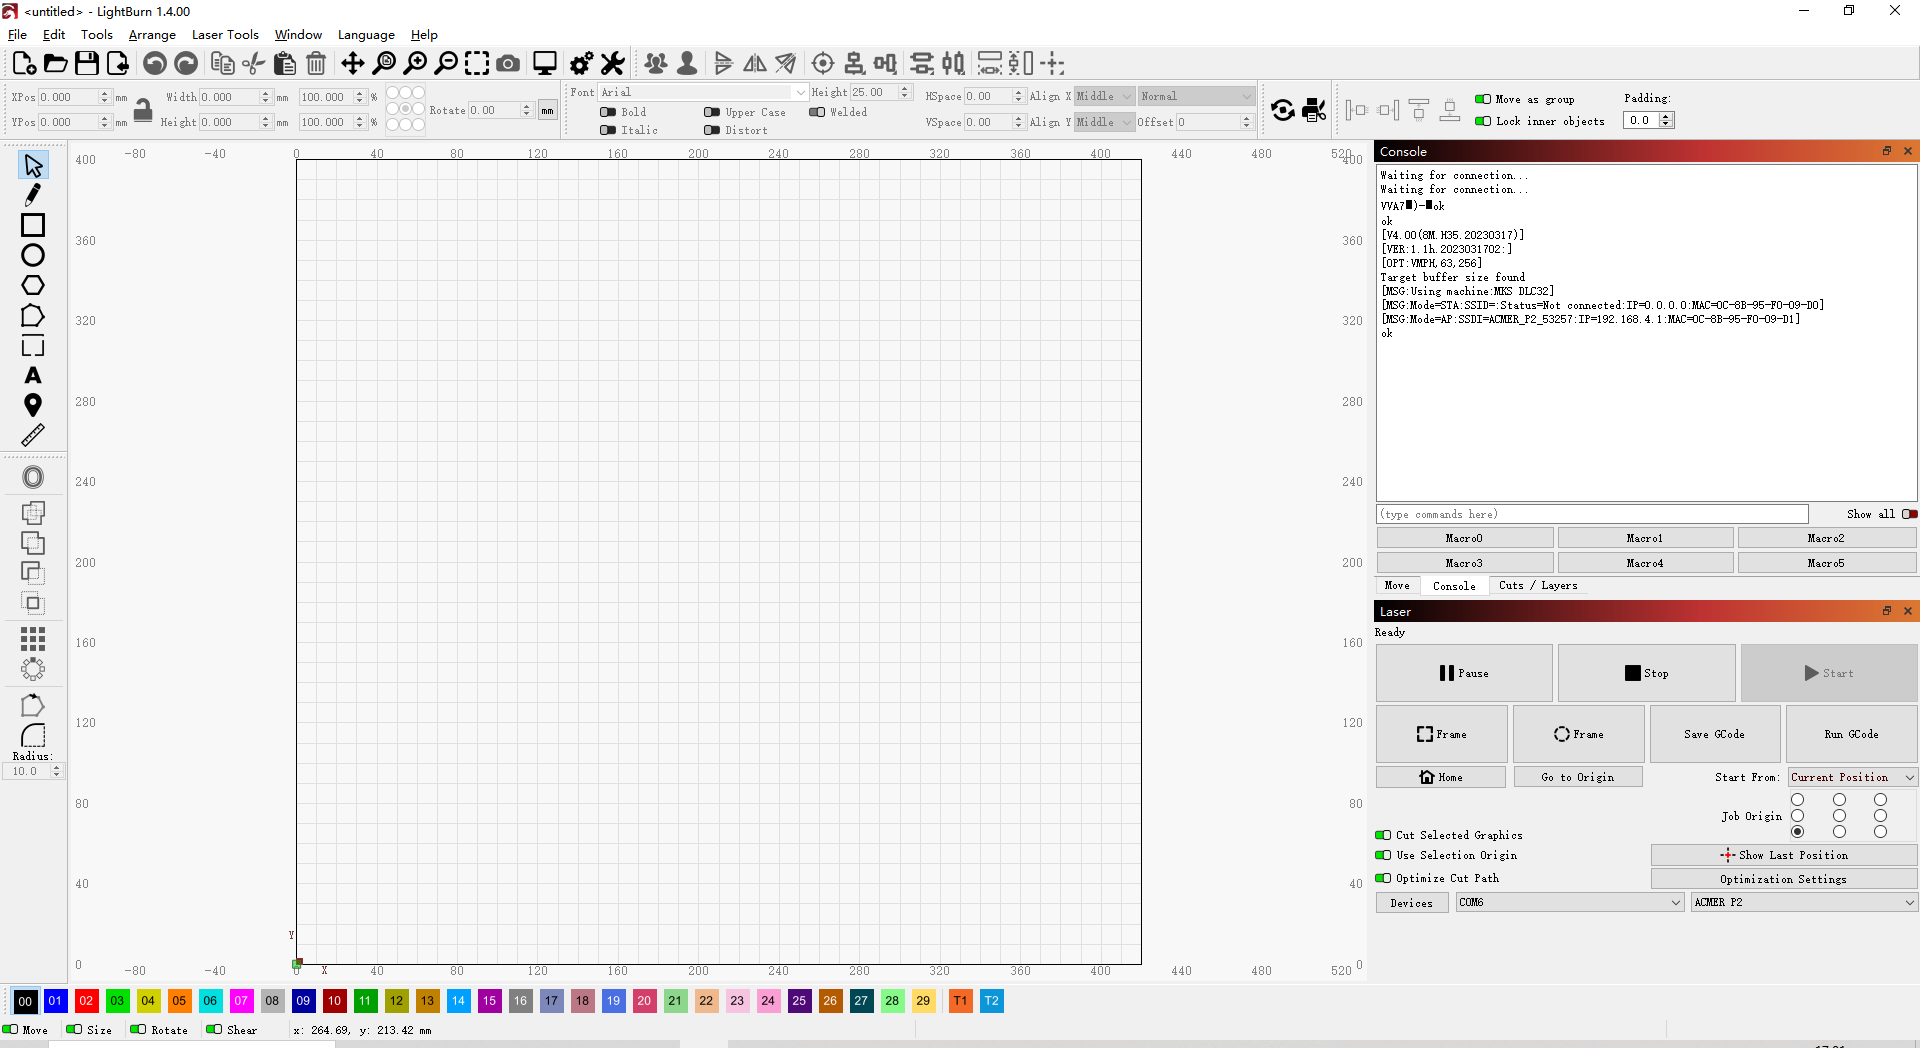Click the Save project floppy icon
This screenshot has height=1048, width=1920.
(x=87, y=64)
